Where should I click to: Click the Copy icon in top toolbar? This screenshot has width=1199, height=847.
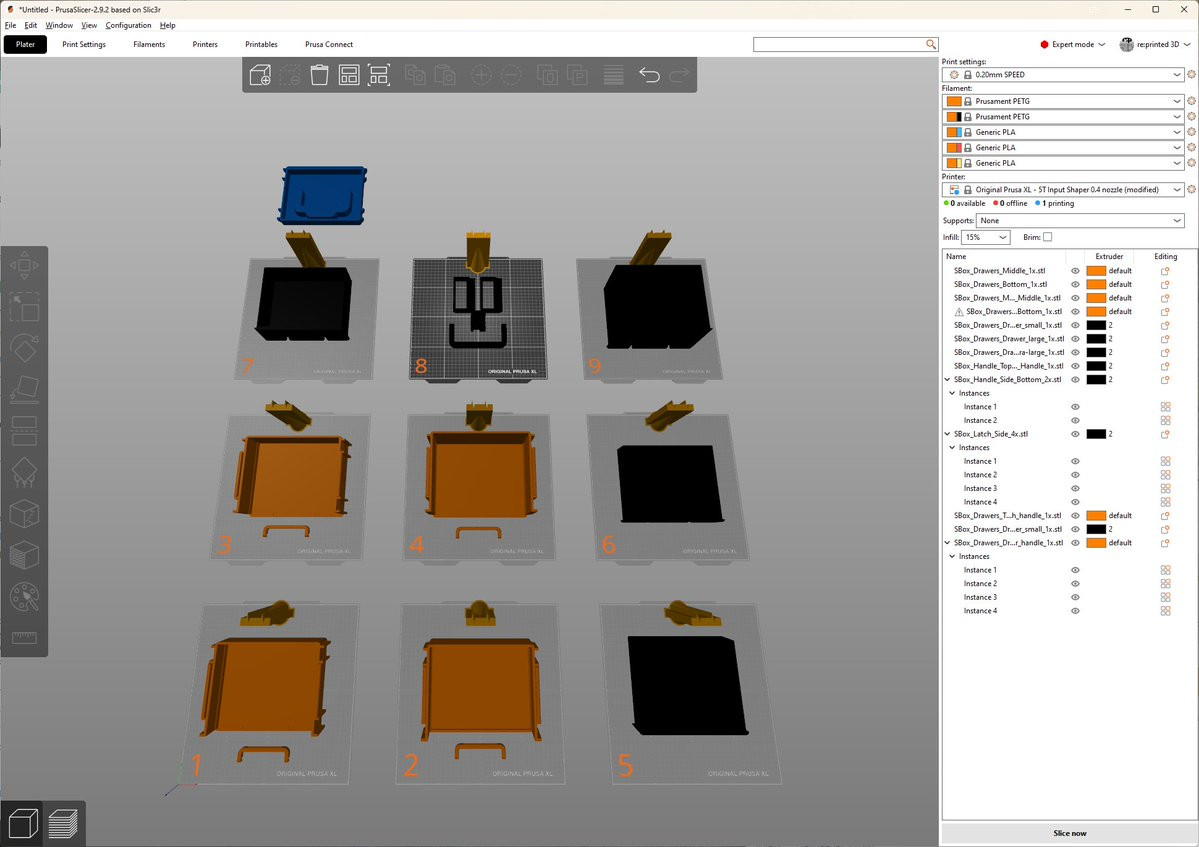415,75
